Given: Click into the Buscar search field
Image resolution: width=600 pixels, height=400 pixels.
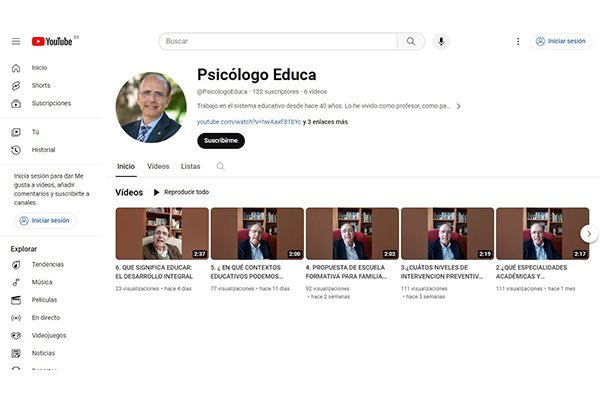Looking at the screenshot, I should [278, 41].
